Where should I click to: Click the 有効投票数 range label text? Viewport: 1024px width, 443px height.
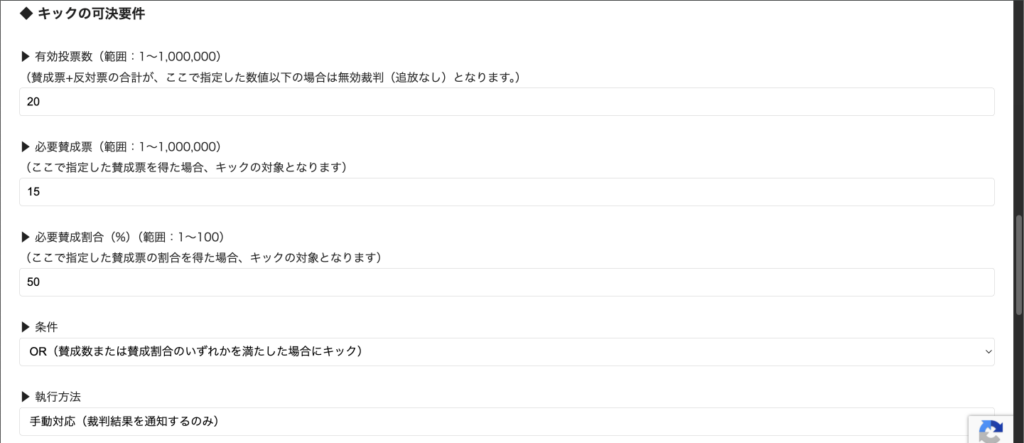click(x=128, y=57)
